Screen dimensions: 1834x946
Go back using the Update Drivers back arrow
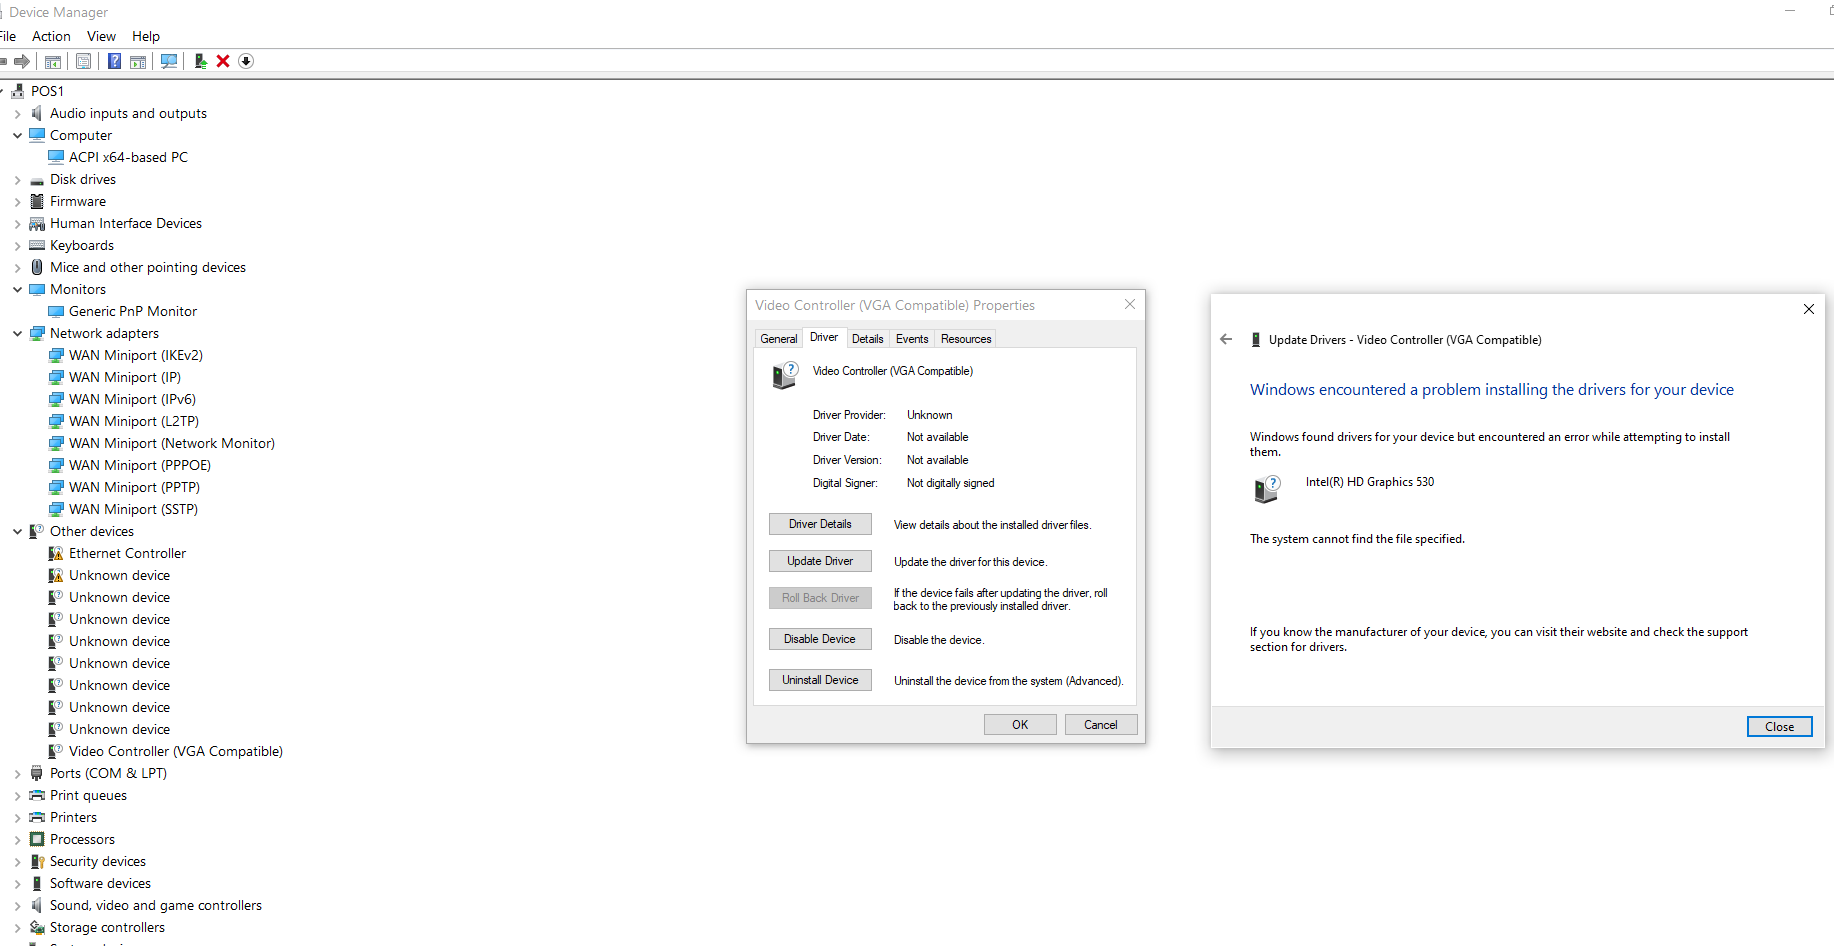(1226, 340)
